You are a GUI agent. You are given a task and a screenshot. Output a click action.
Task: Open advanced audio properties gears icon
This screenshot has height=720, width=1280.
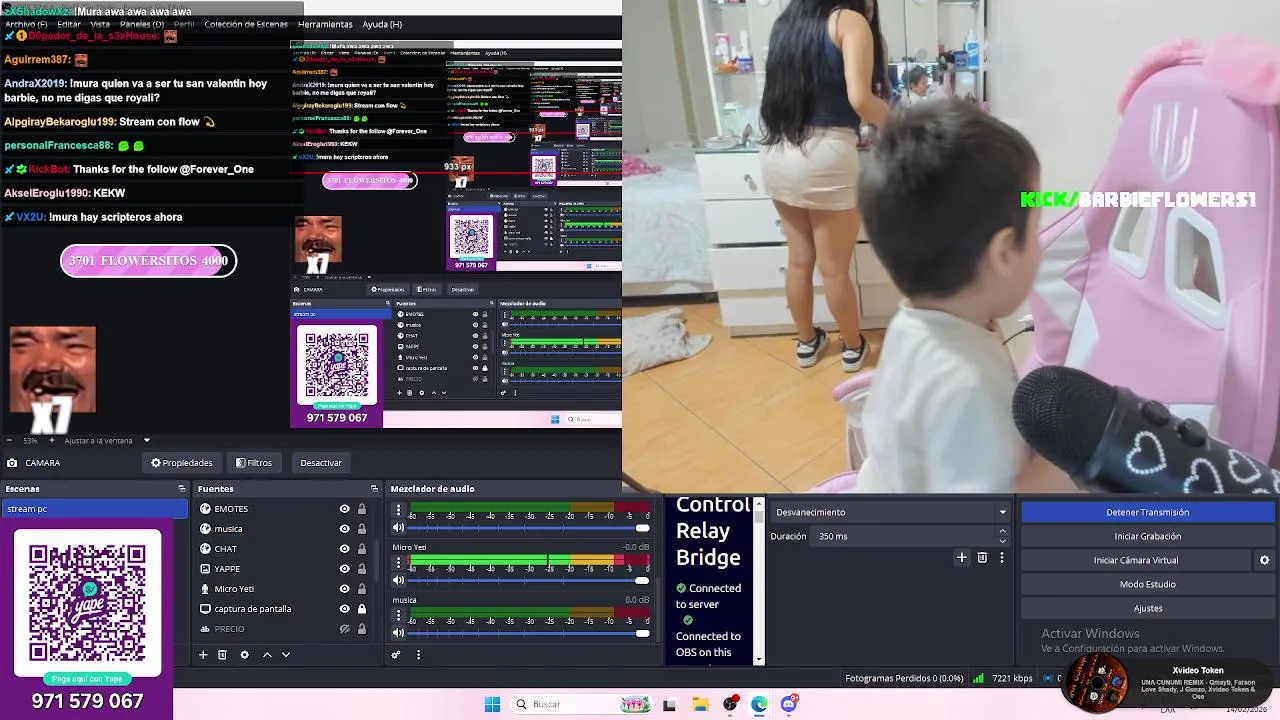click(396, 655)
